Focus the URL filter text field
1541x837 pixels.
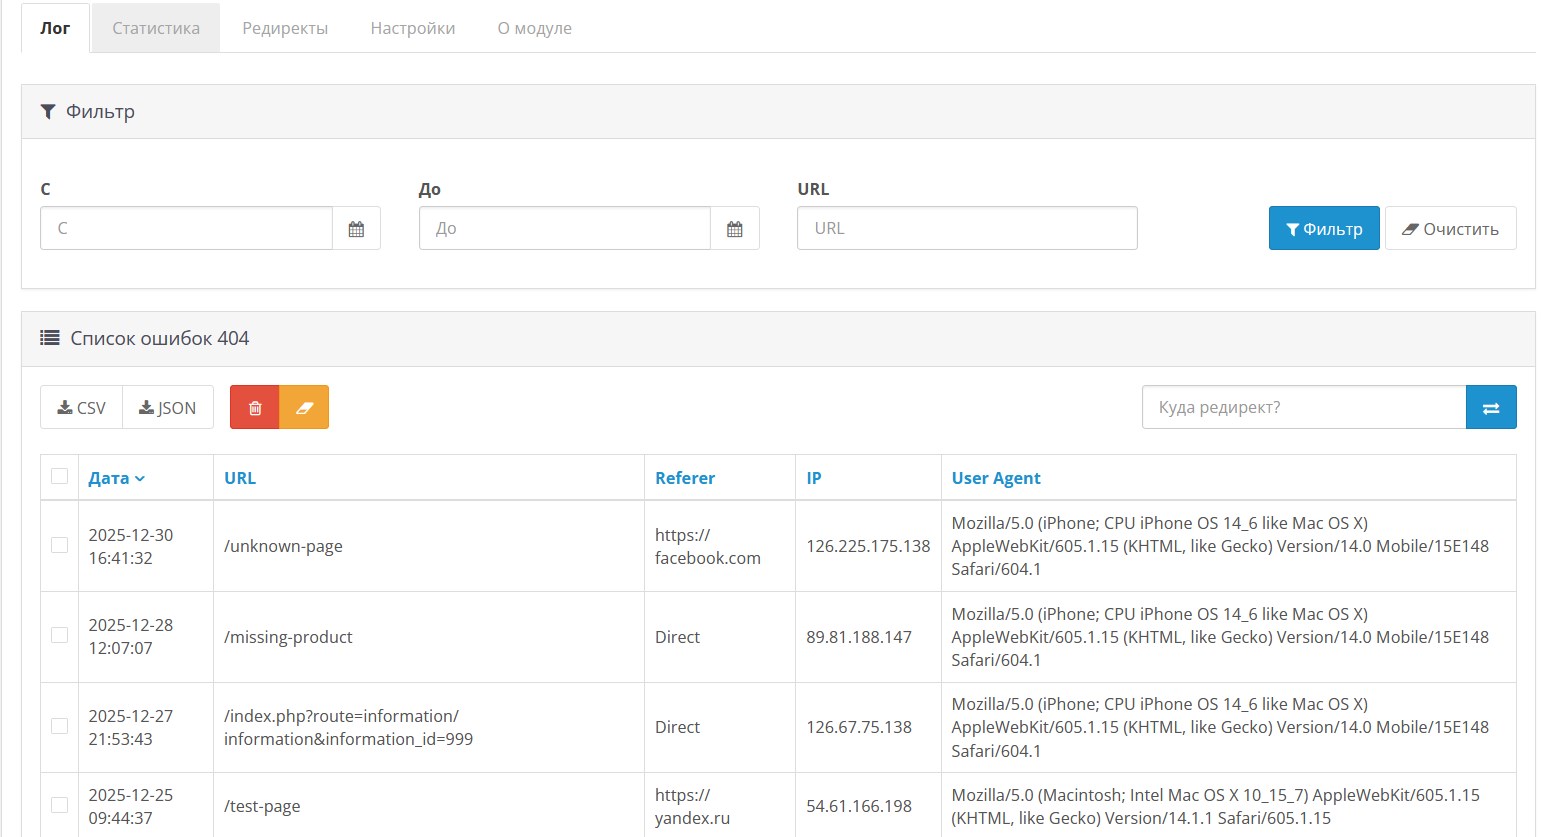(x=966, y=229)
